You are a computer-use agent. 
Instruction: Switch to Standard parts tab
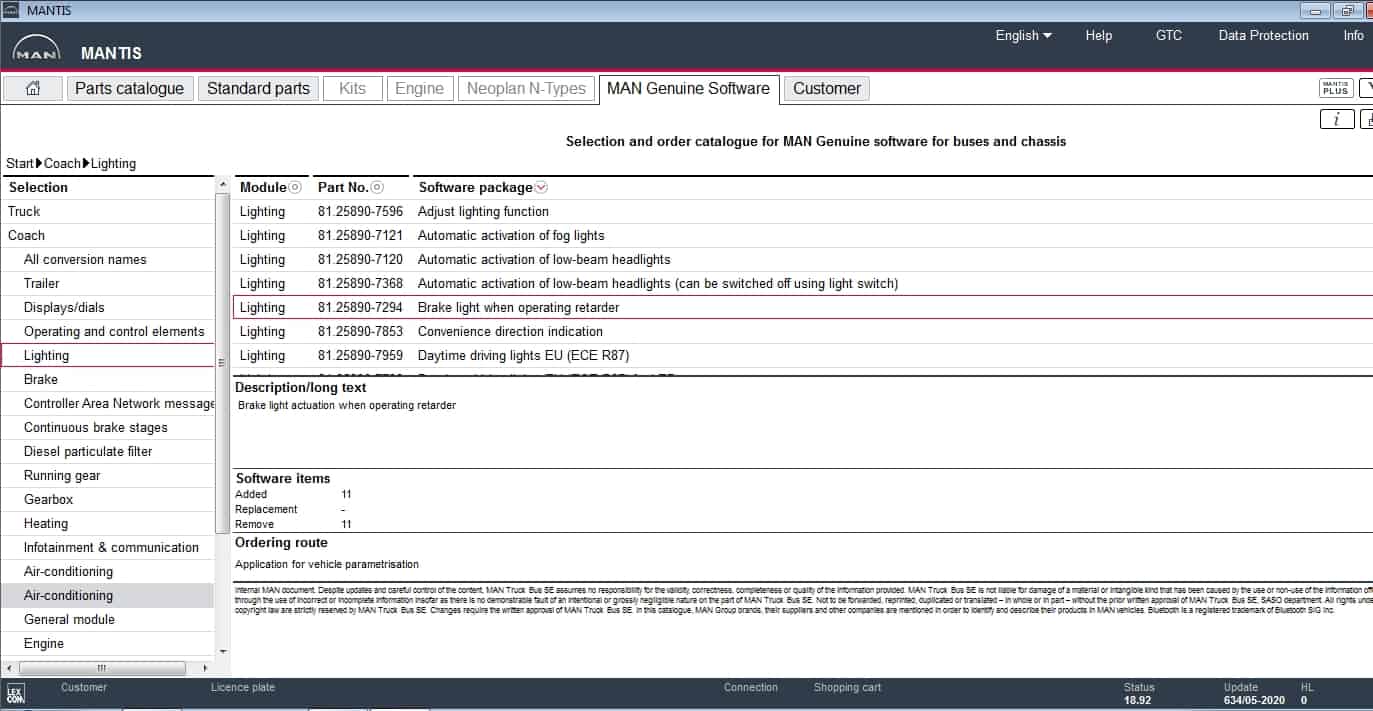259,88
